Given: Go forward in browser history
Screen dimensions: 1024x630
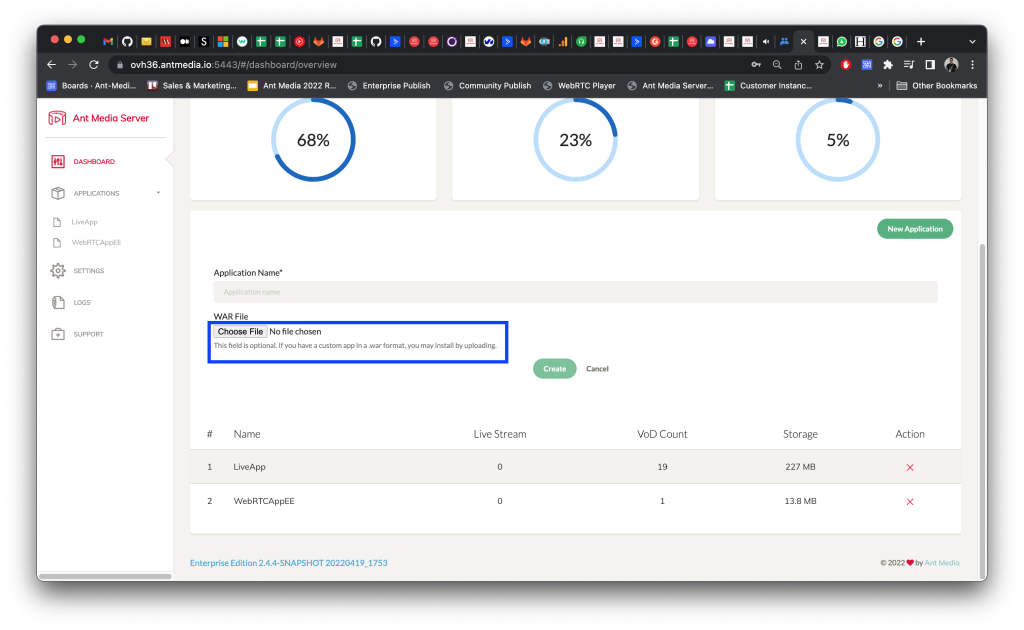Looking at the screenshot, I should pos(72,65).
